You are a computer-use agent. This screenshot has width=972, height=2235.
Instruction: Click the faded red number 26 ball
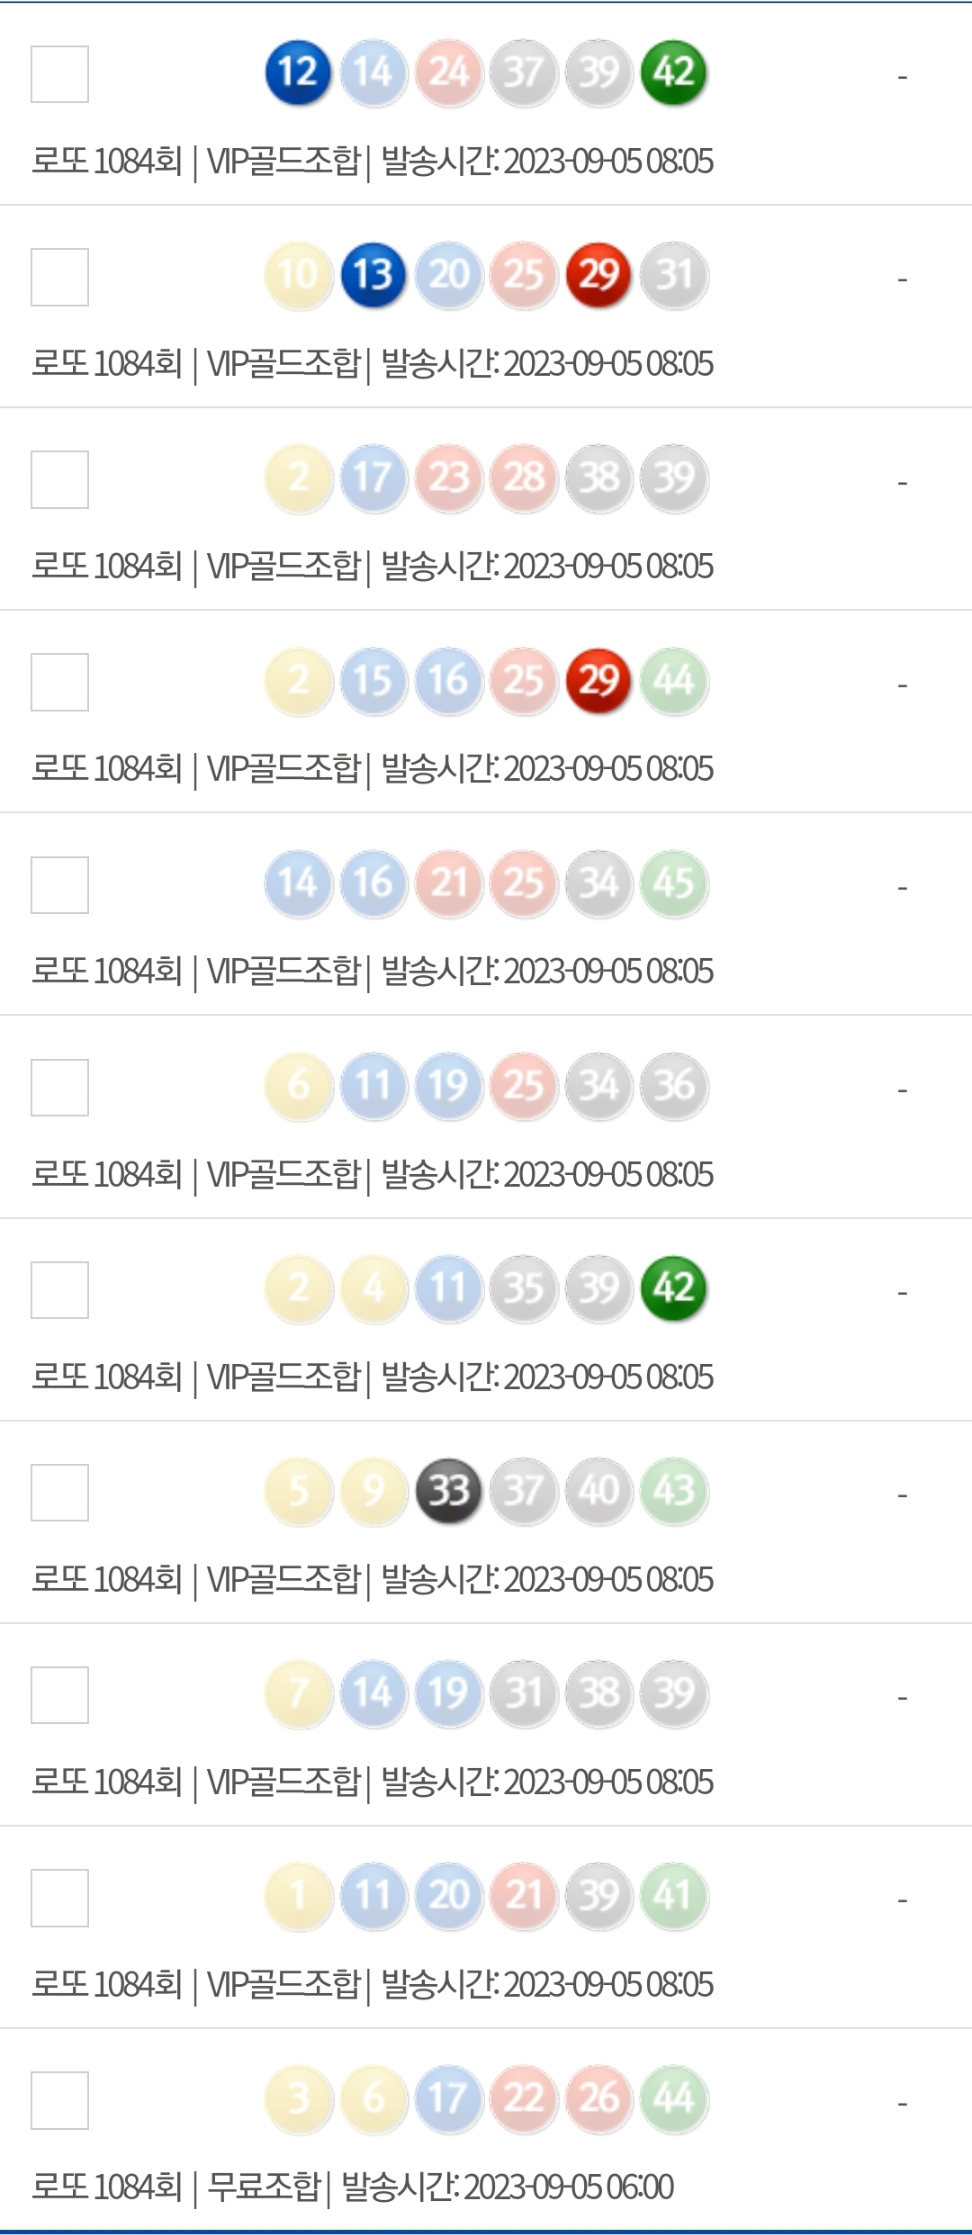598,2097
